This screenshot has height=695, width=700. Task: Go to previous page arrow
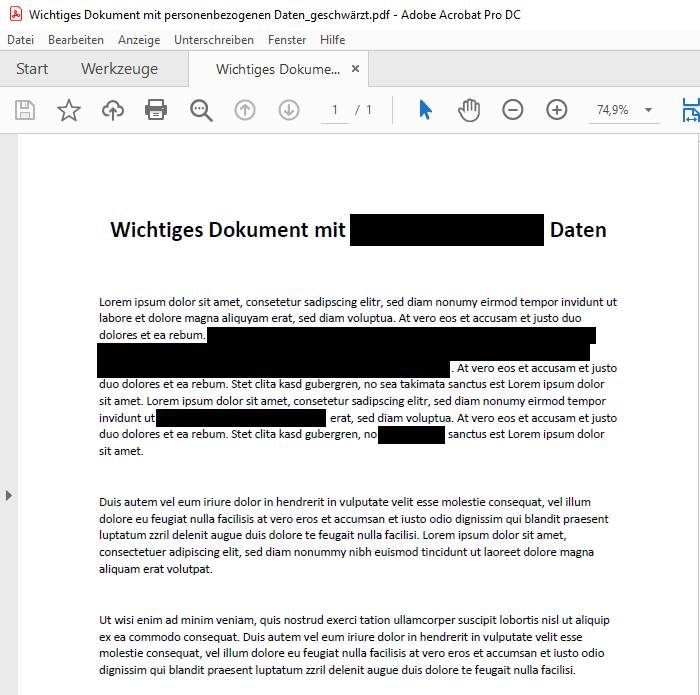point(245,110)
